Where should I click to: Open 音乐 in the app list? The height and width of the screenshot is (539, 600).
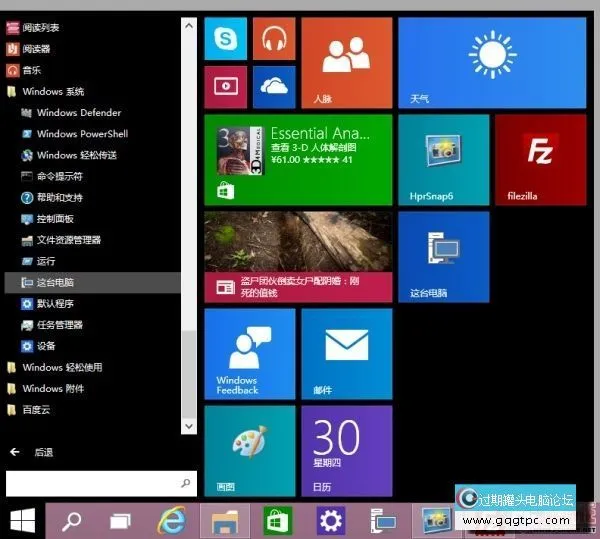(x=92, y=70)
